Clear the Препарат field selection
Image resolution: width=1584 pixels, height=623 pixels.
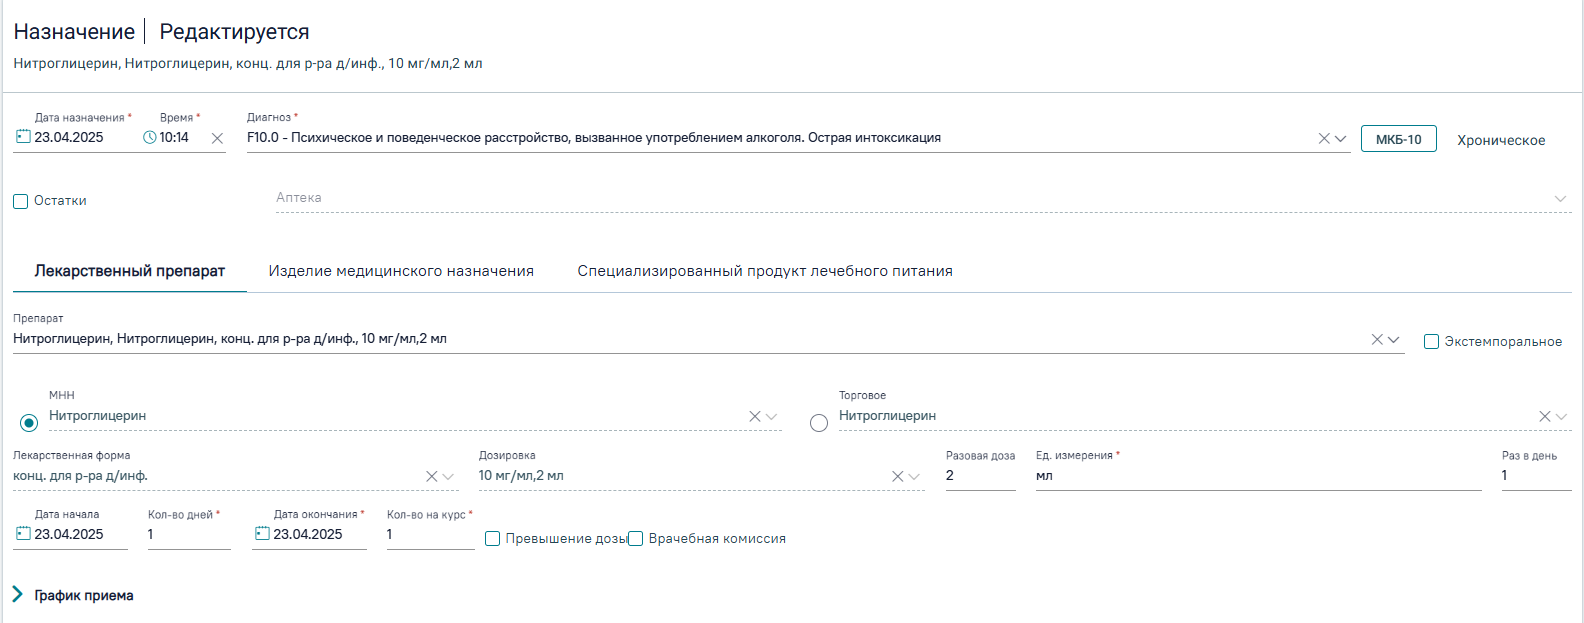1377,340
